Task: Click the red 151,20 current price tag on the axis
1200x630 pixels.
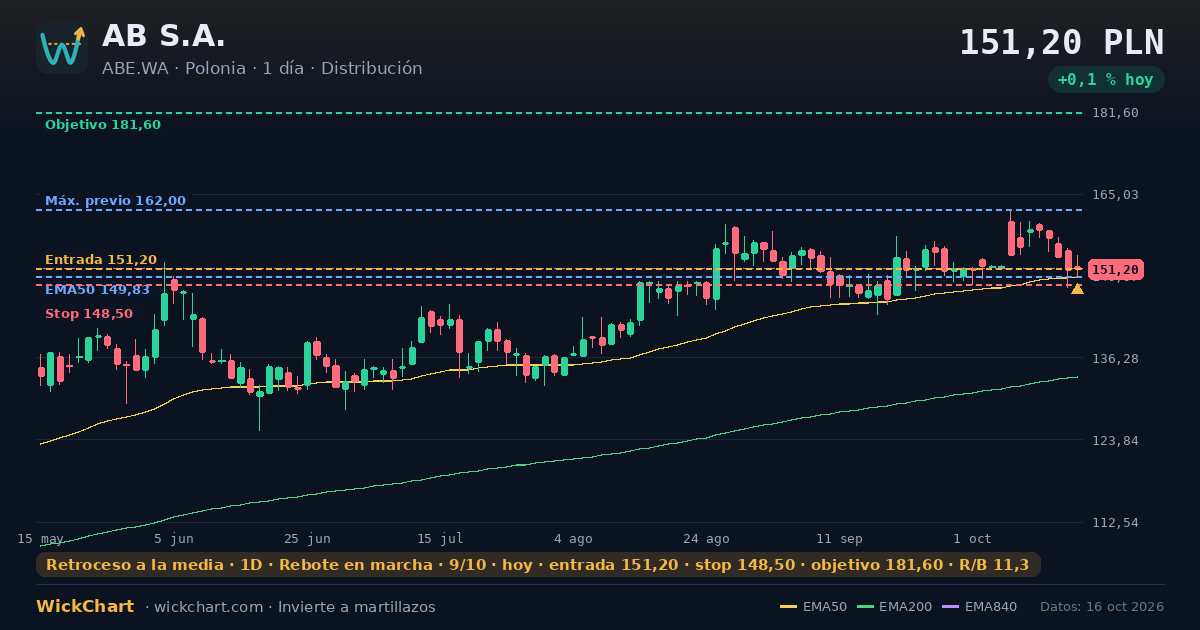Action: coord(1115,270)
